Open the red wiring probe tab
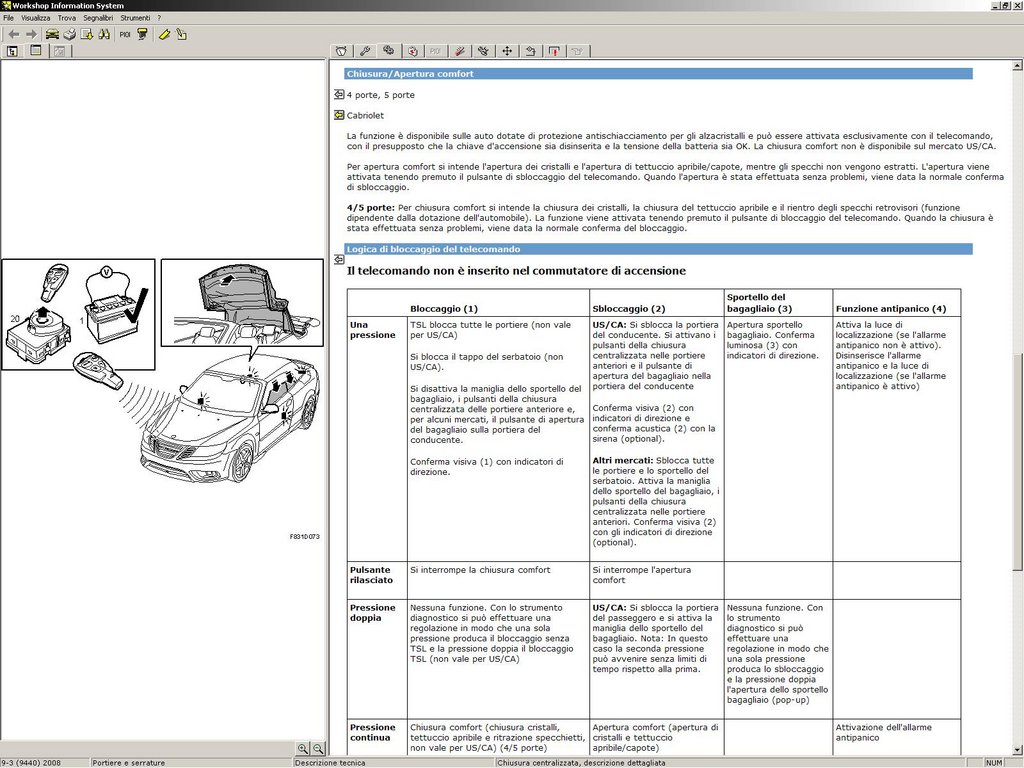This screenshot has height=768, width=1024. (460, 51)
